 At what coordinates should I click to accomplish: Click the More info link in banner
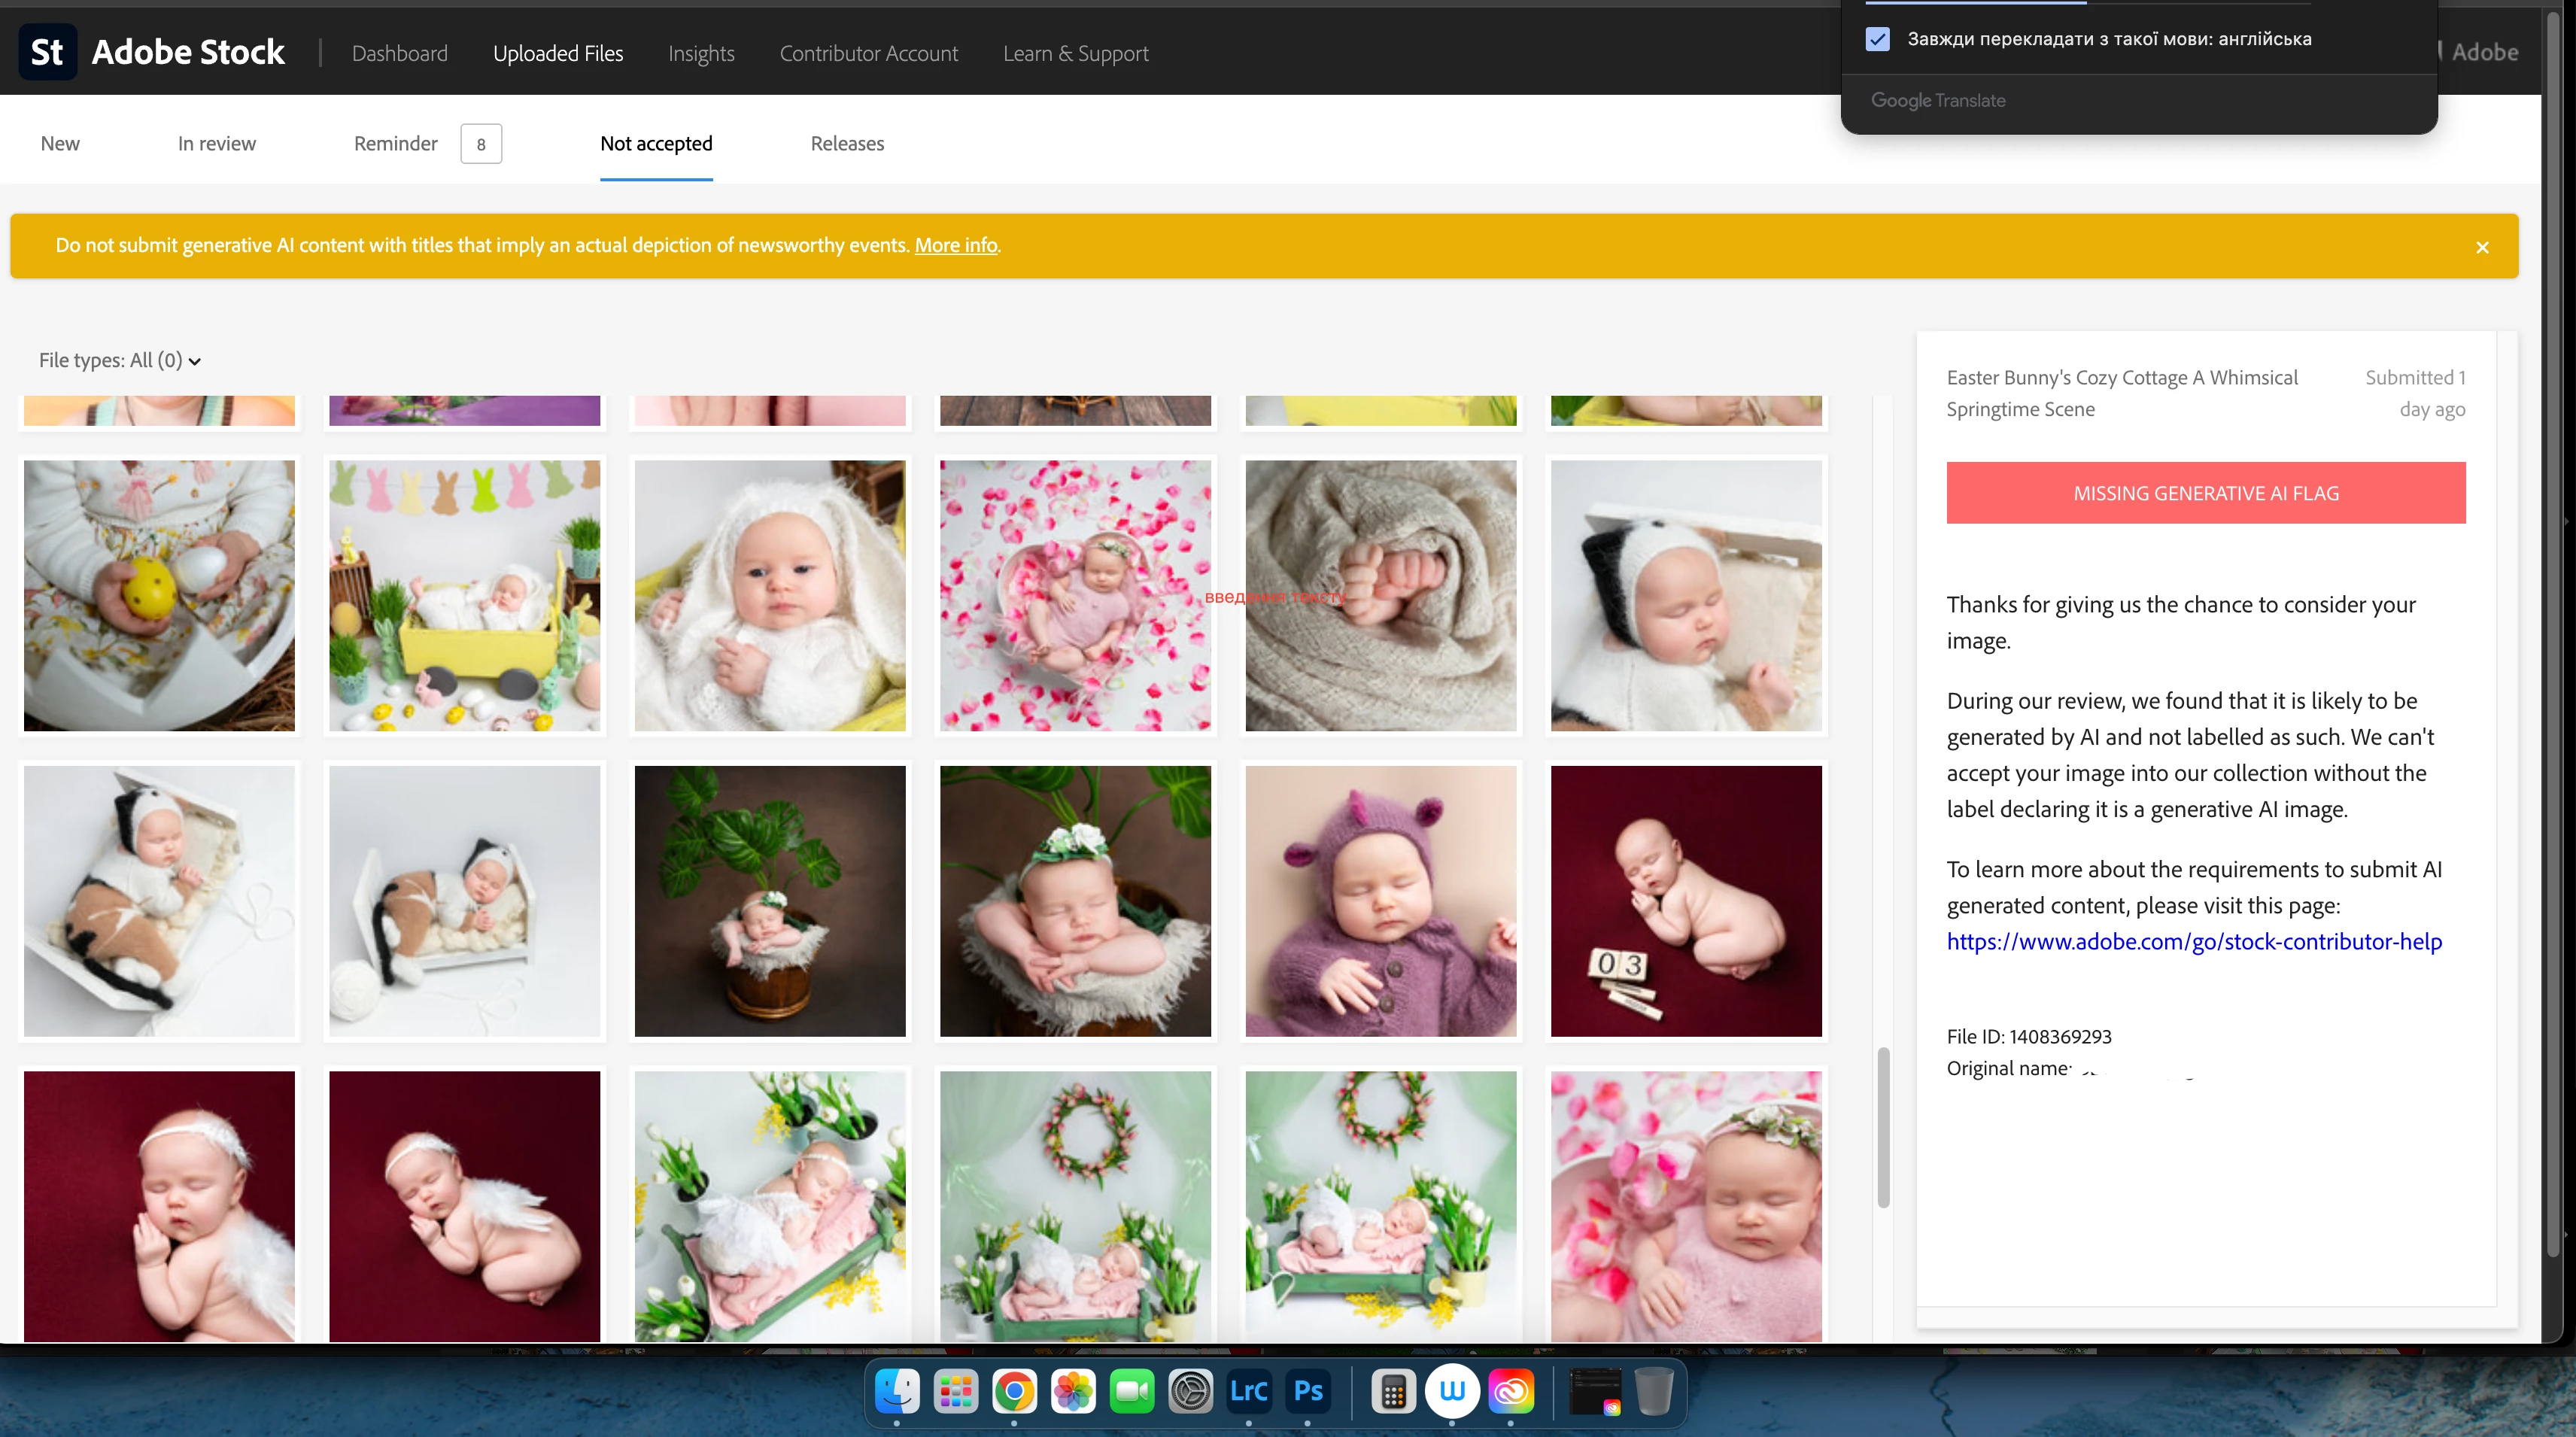pos(955,245)
